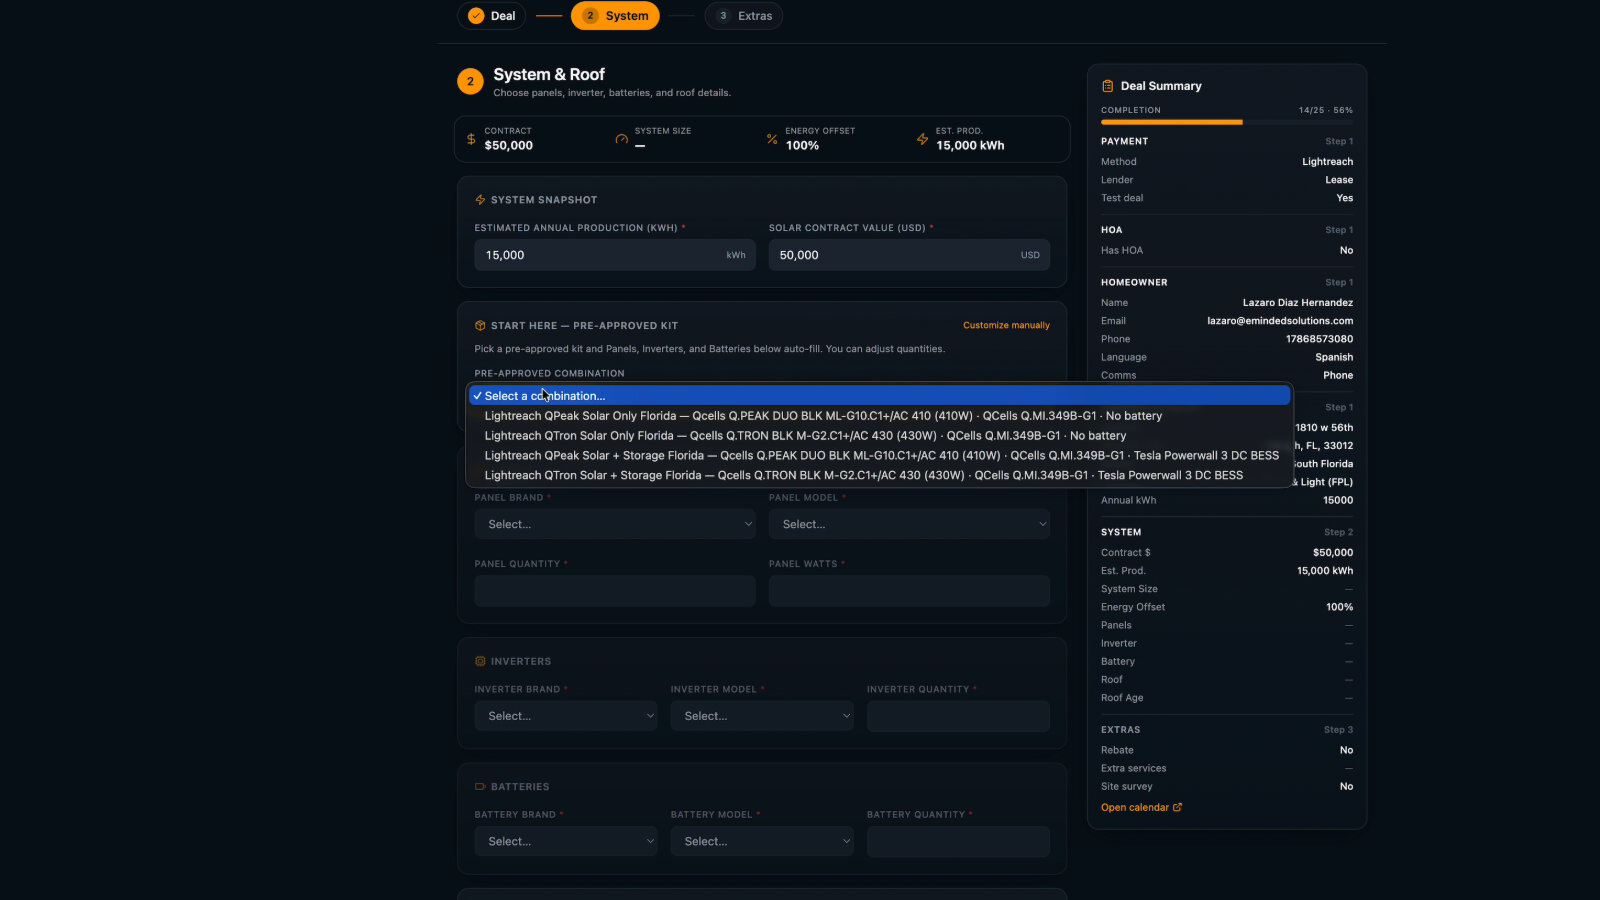Open the Inverter Model dropdown
This screenshot has width=1600, height=900.
coord(762,716)
